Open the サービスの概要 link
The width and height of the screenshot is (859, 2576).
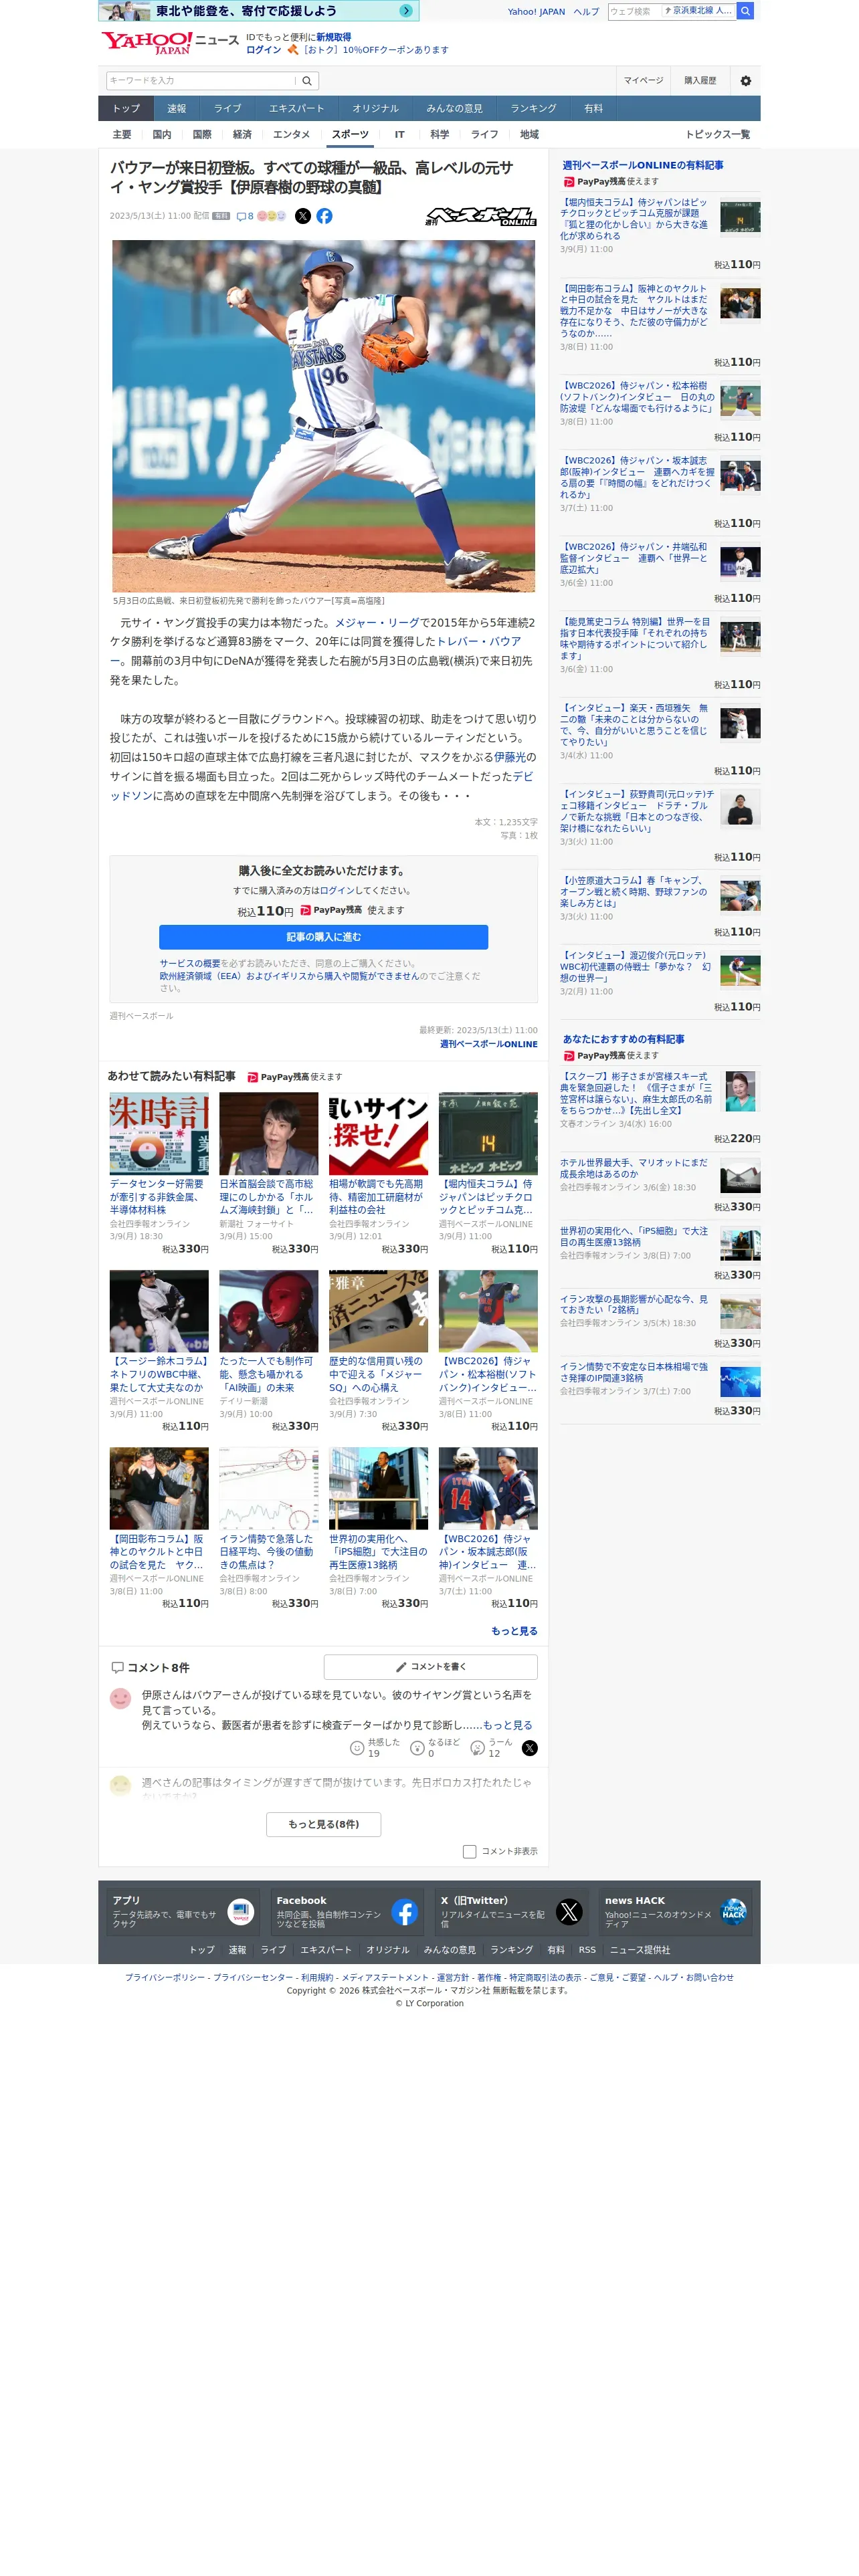190,963
